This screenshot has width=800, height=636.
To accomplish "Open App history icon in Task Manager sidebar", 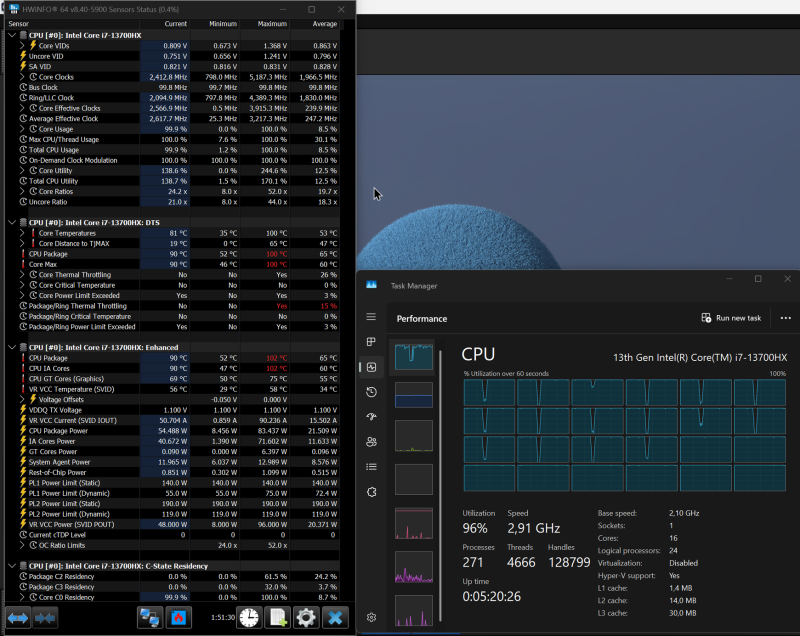I will 371,392.
